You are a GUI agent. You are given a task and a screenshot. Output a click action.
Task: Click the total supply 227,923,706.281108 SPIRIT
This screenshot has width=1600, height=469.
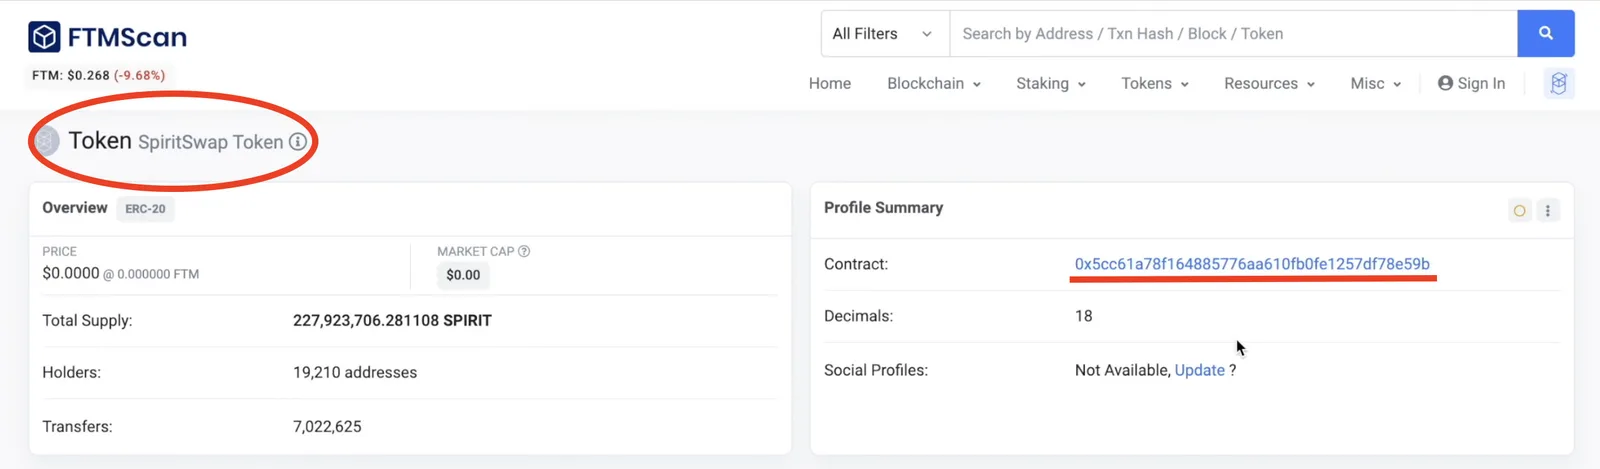392,321
